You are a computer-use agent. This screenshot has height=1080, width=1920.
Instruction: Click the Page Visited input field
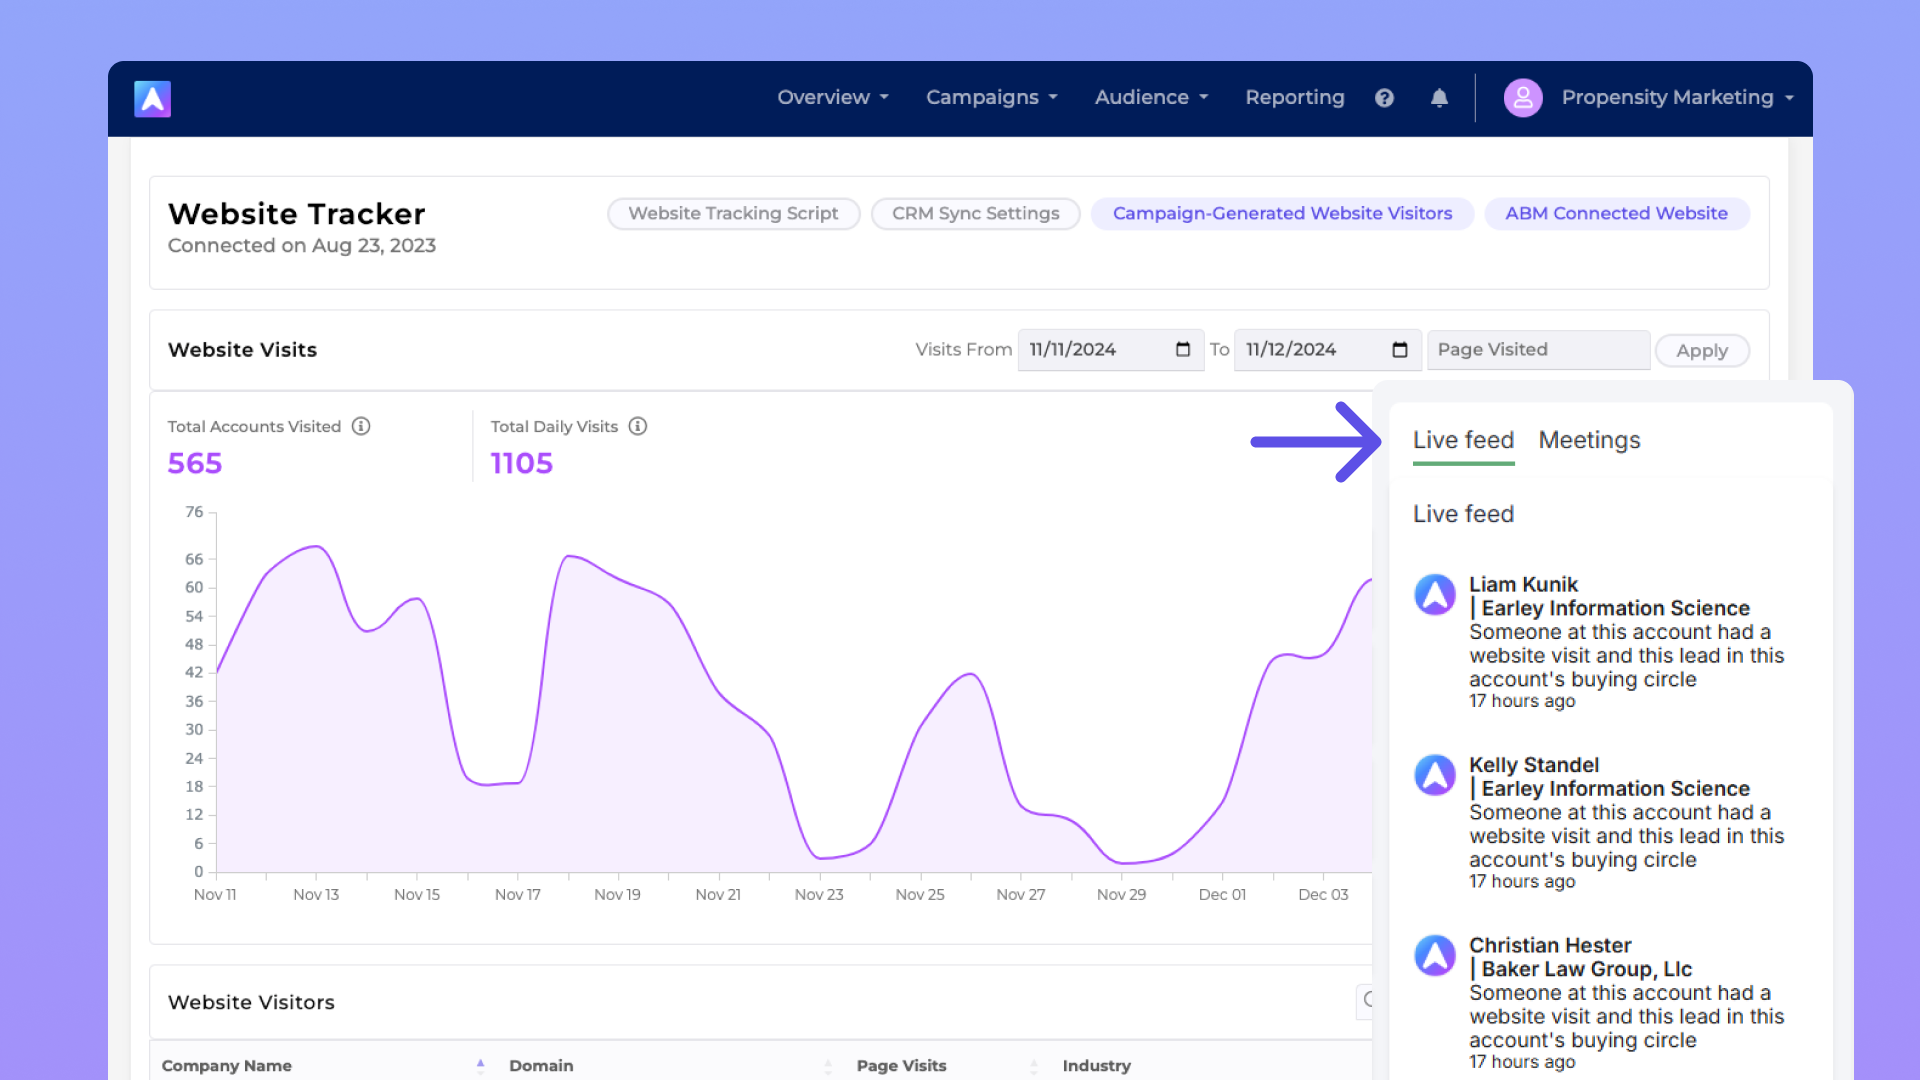(1537, 350)
